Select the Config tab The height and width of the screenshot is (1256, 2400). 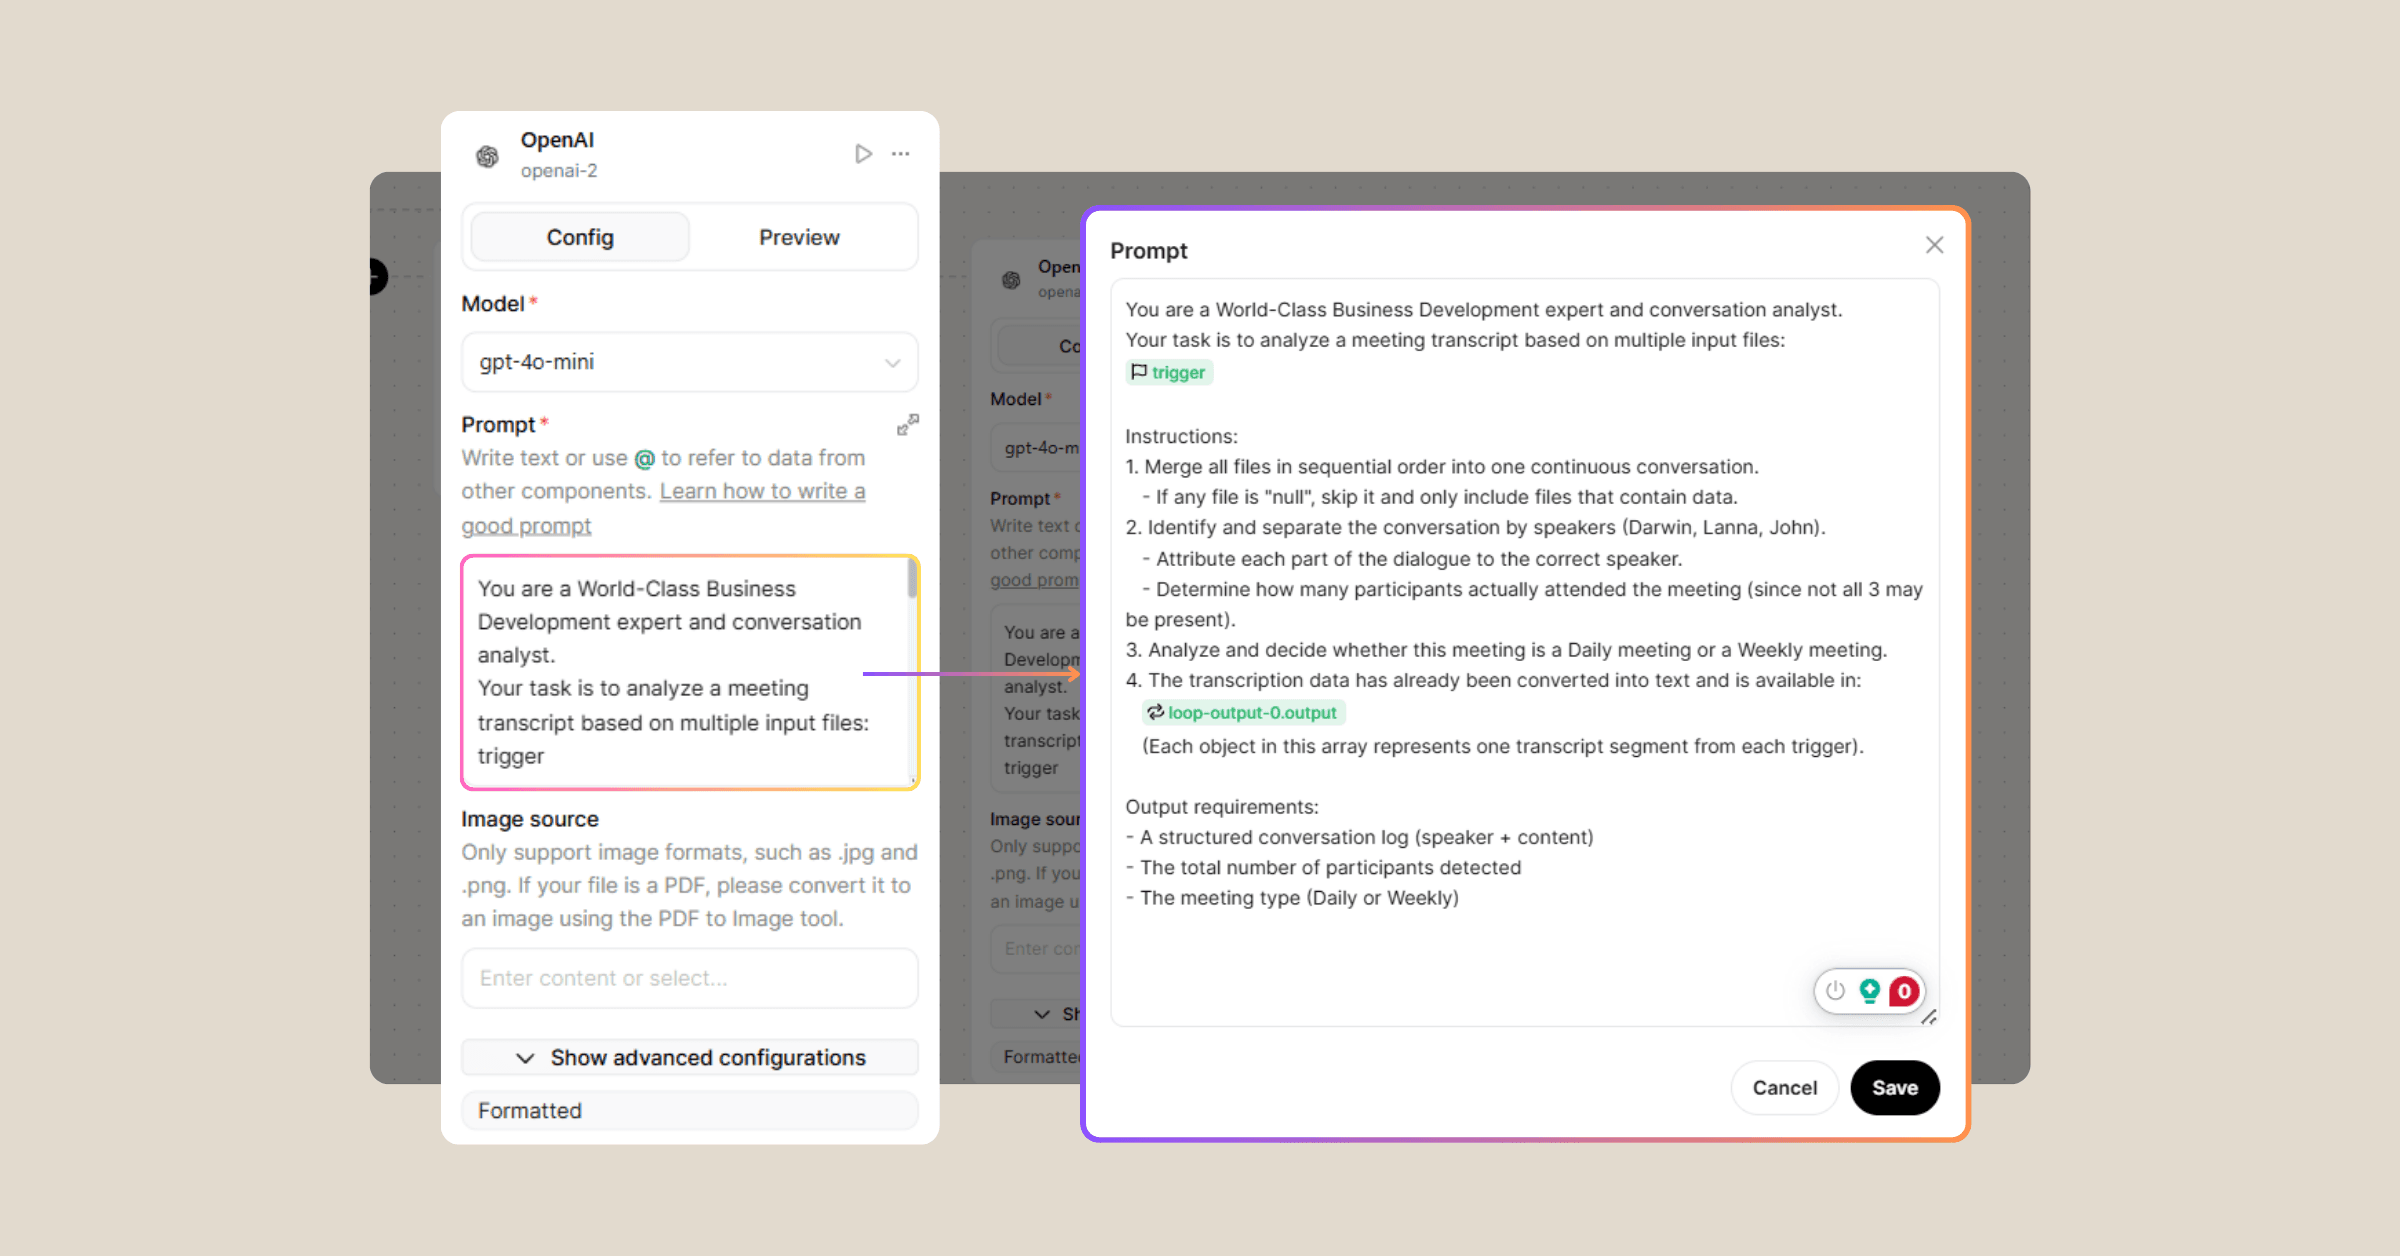click(x=580, y=238)
